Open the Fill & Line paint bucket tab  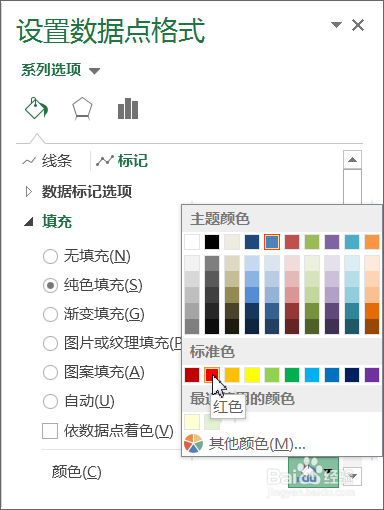pyautogui.click(x=37, y=108)
